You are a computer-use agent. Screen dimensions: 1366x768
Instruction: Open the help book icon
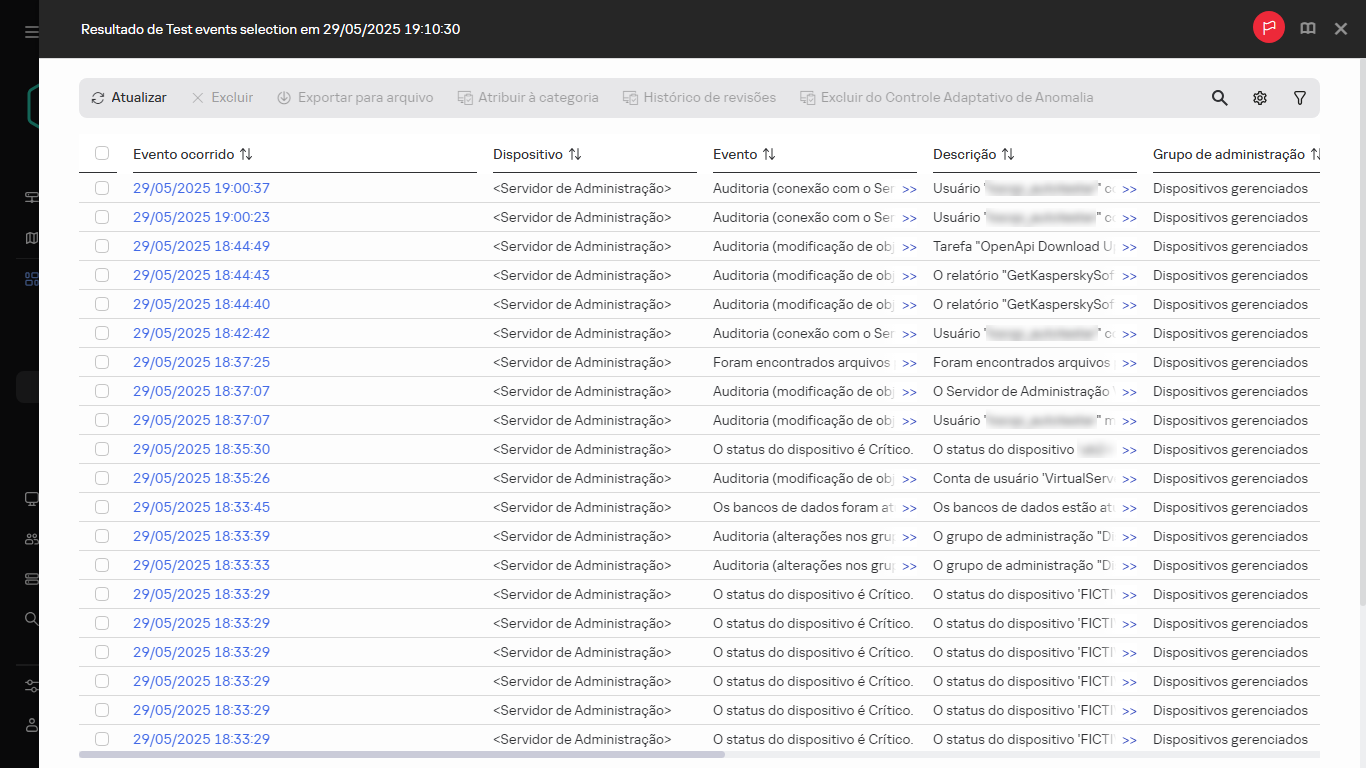point(1308,29)
